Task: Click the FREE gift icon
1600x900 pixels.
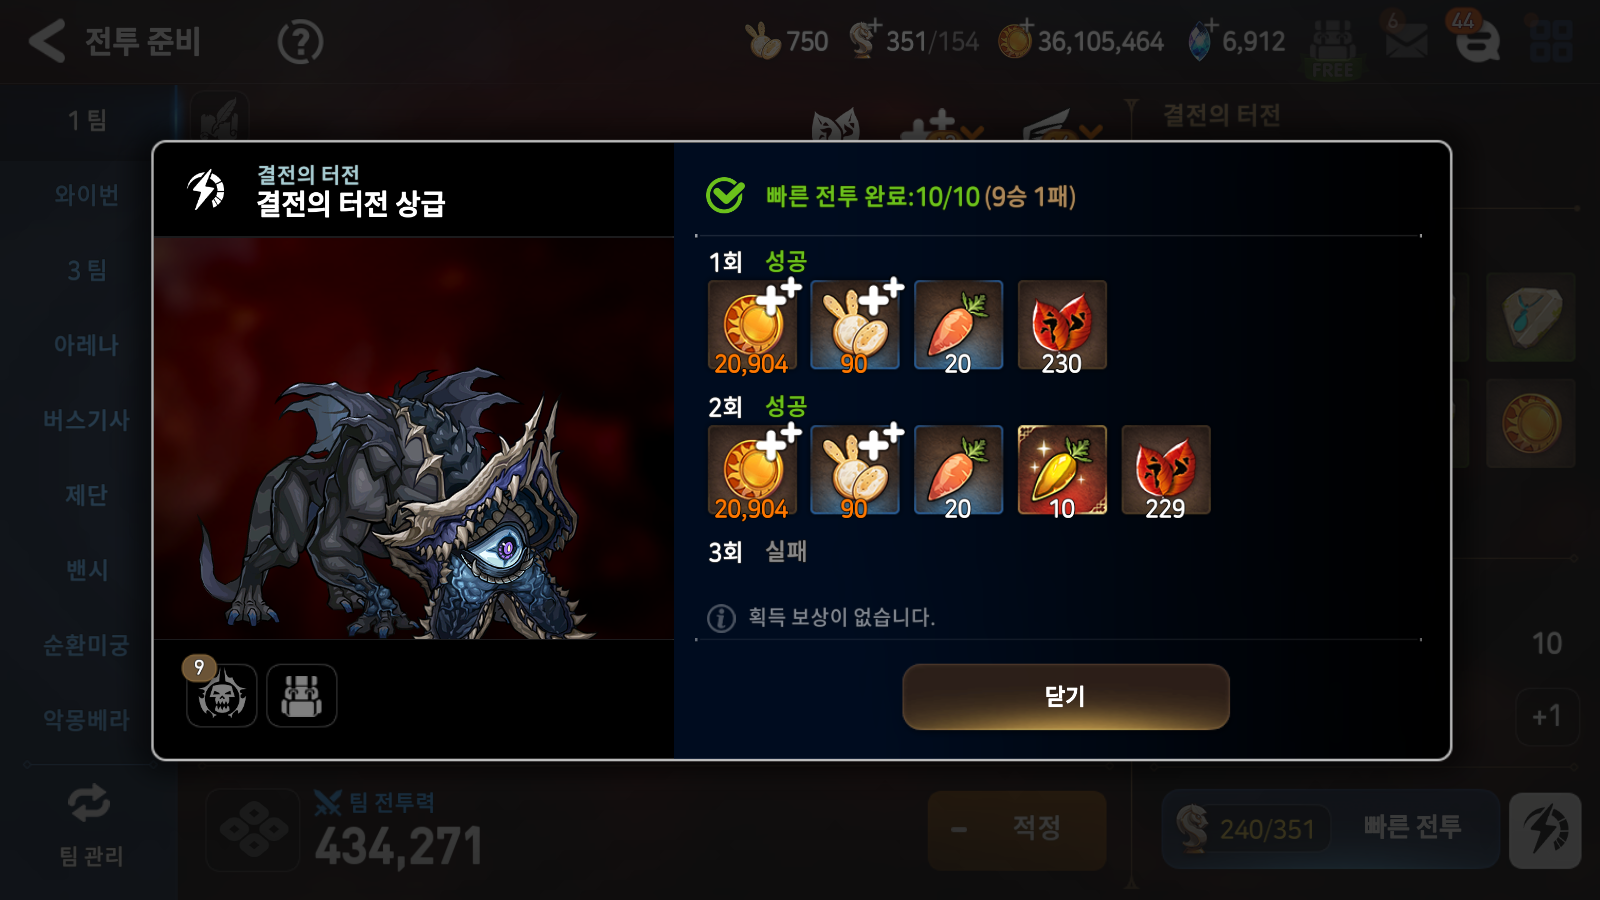Action: (x=1332, y=48)
